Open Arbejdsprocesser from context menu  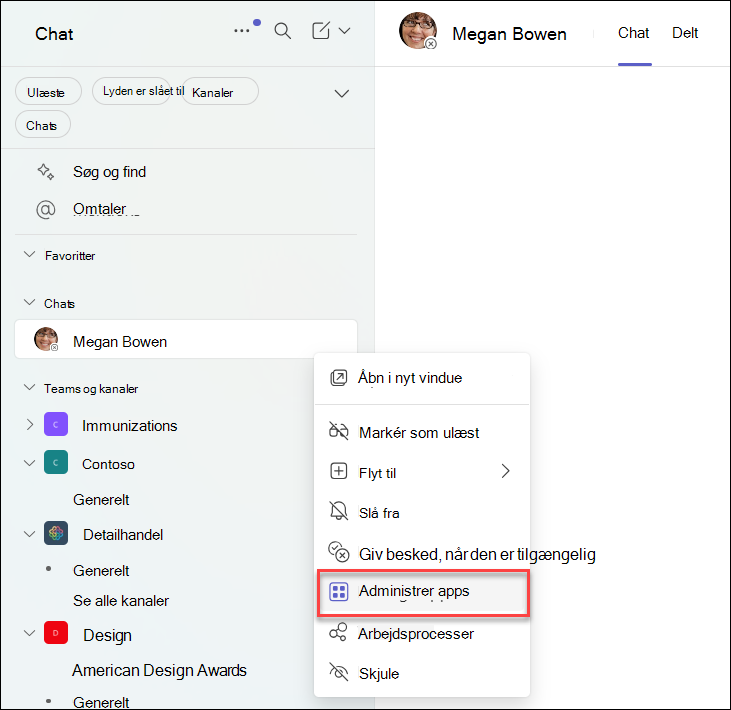422,634
